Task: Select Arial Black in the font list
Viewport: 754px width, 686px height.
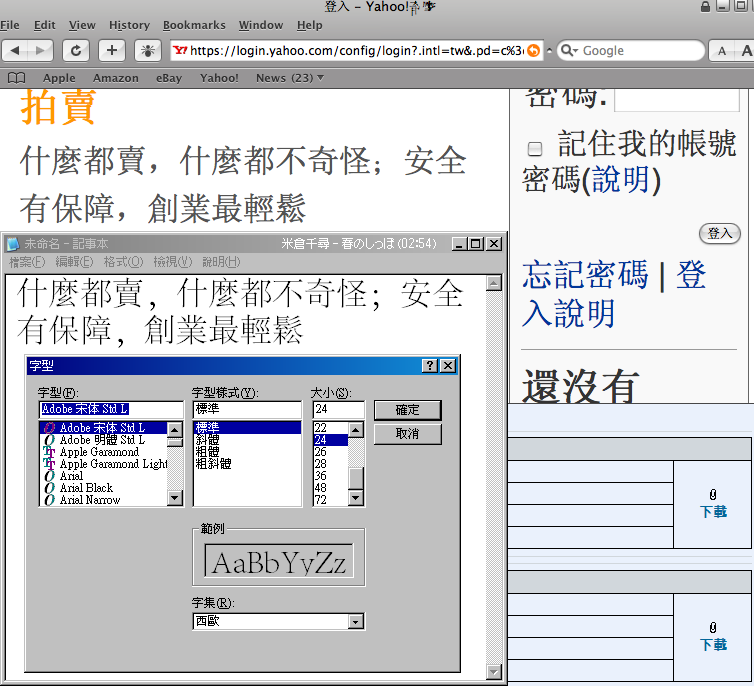Action: [x=86, y=488]
